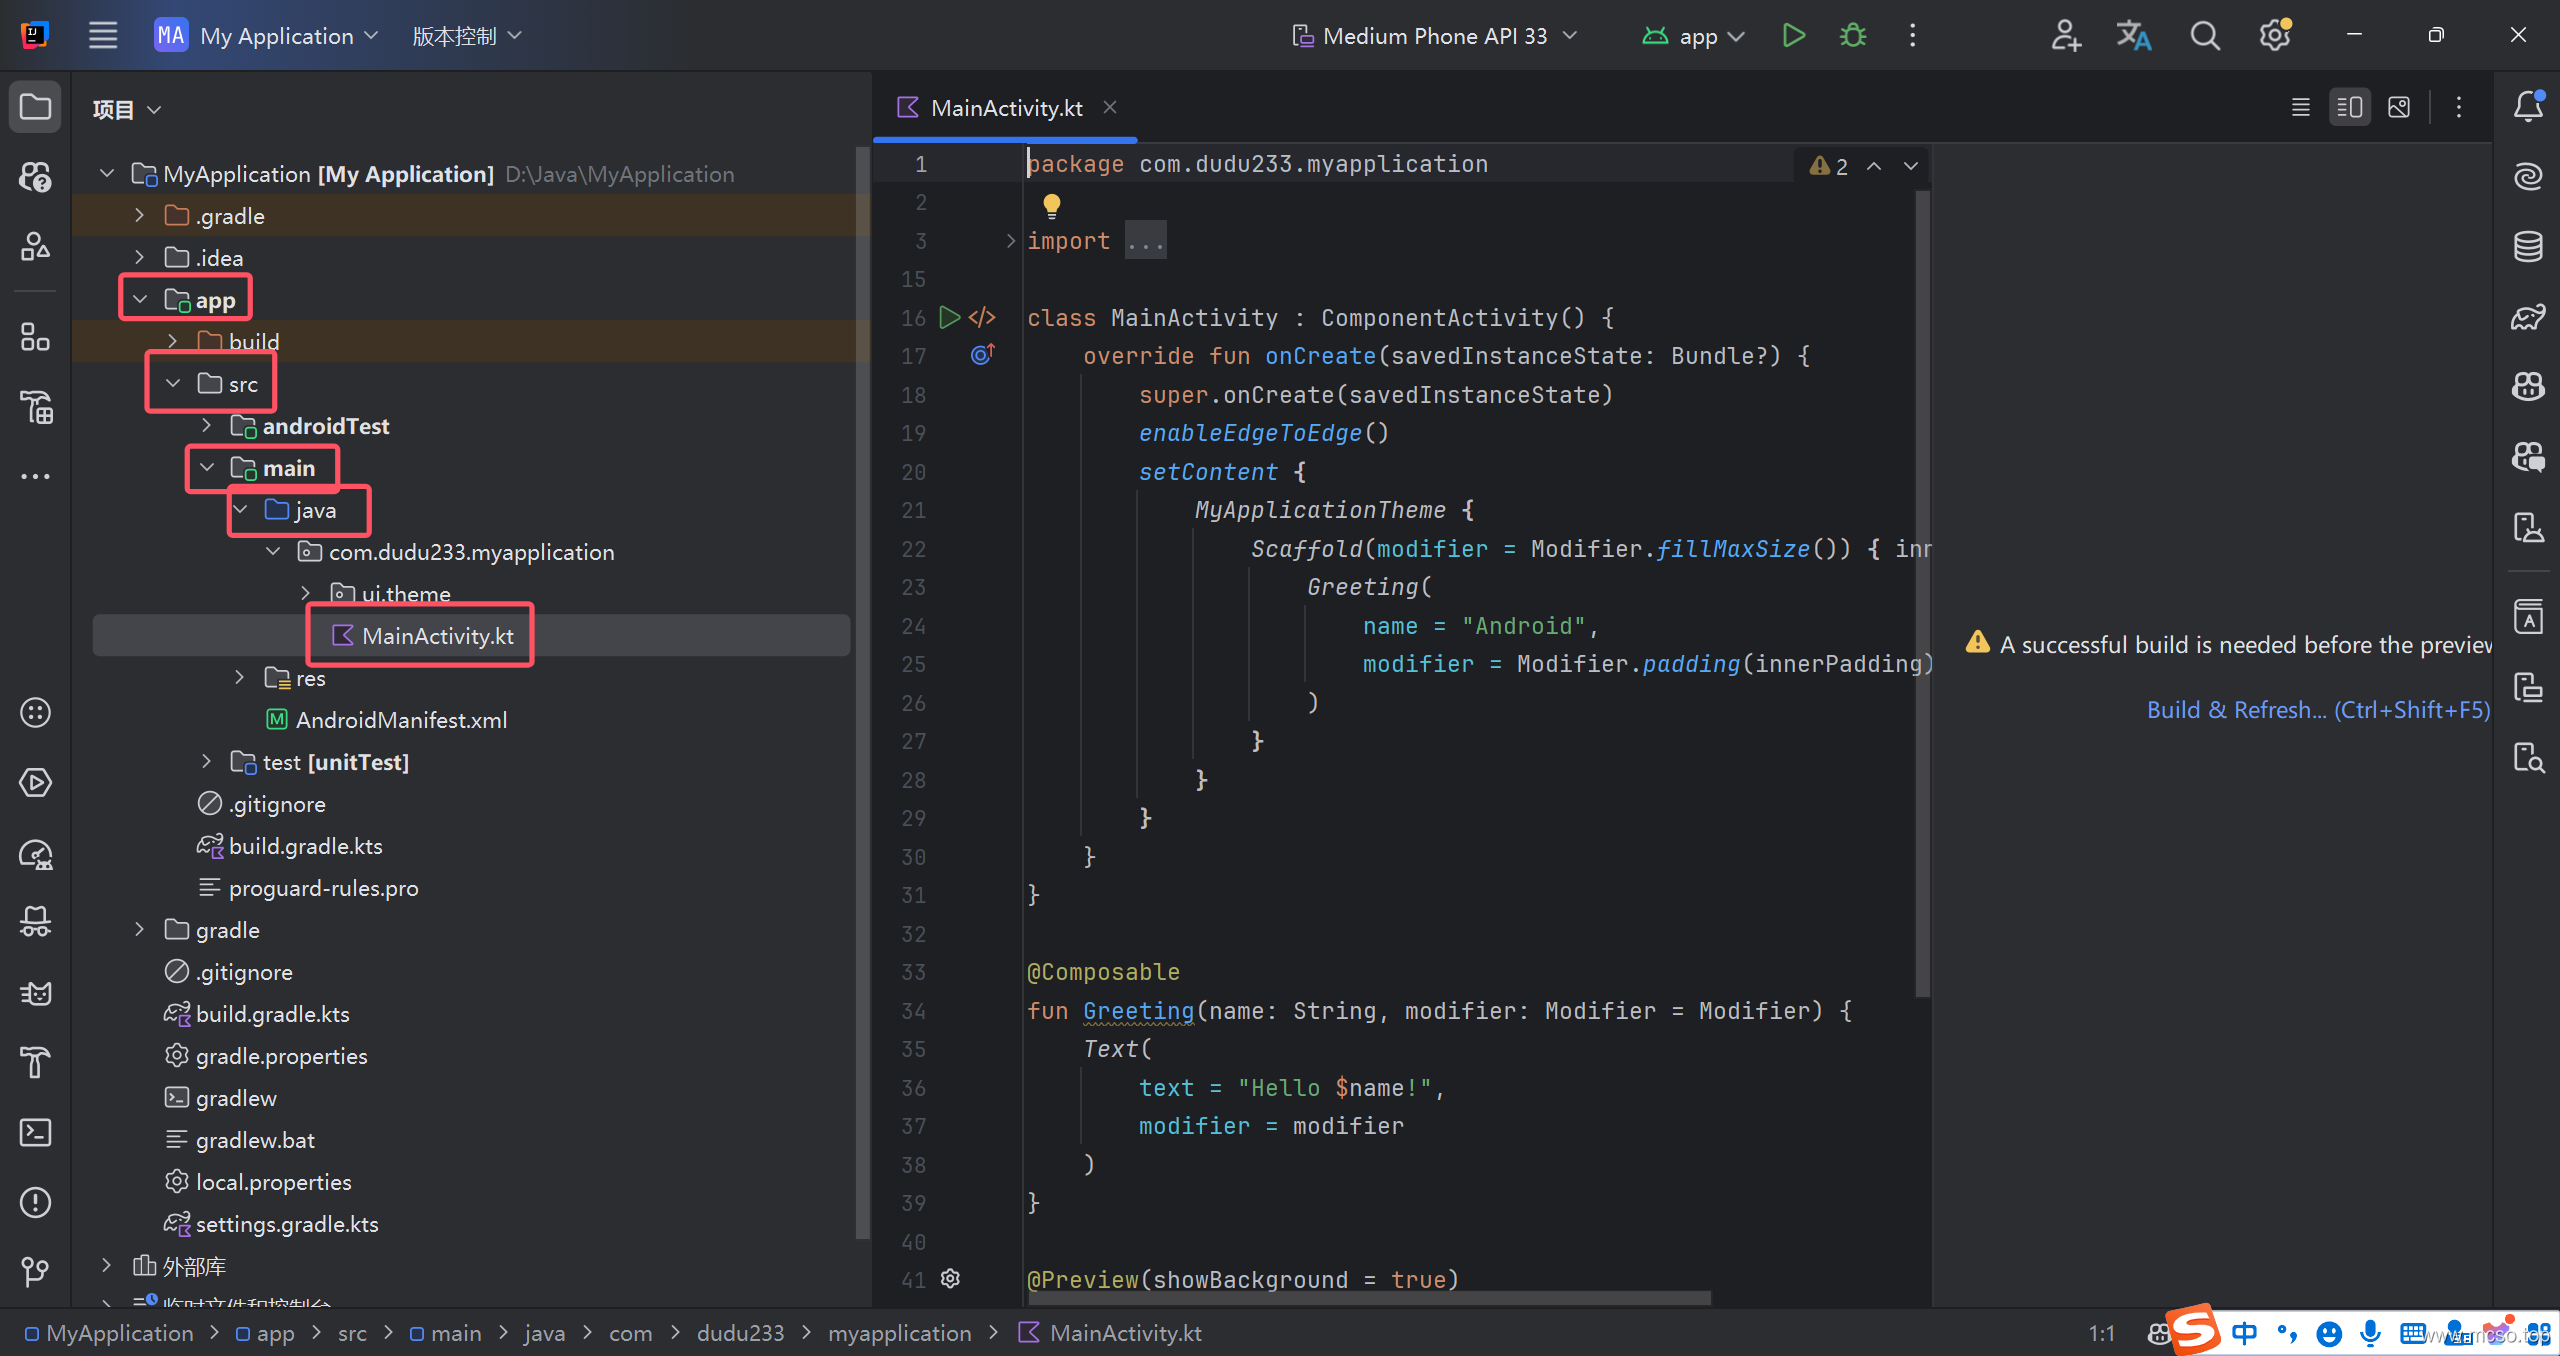
Task: Open 版本控制 version control dropdown
Action: click(467, 36)
